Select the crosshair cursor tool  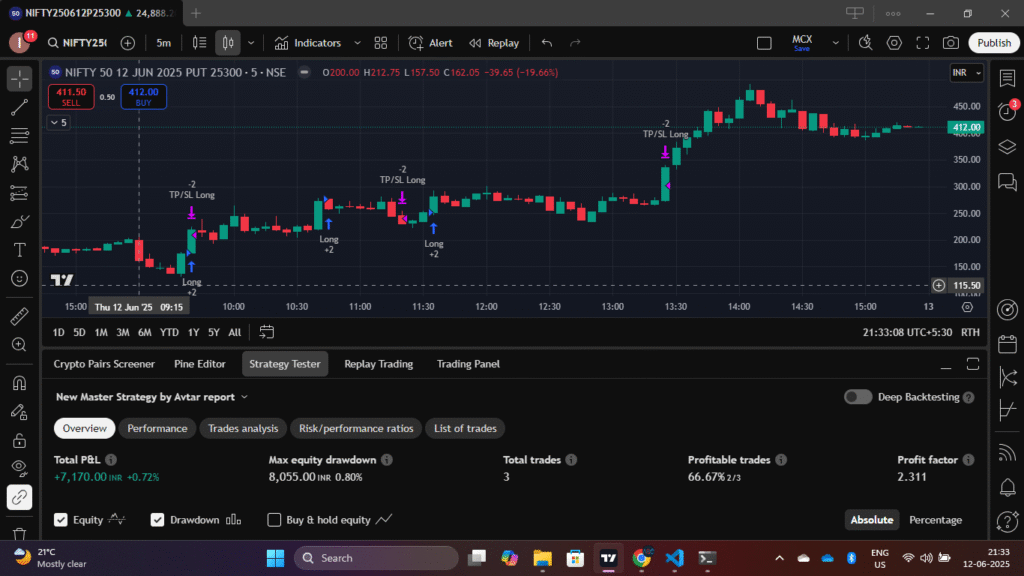point(20,79)
